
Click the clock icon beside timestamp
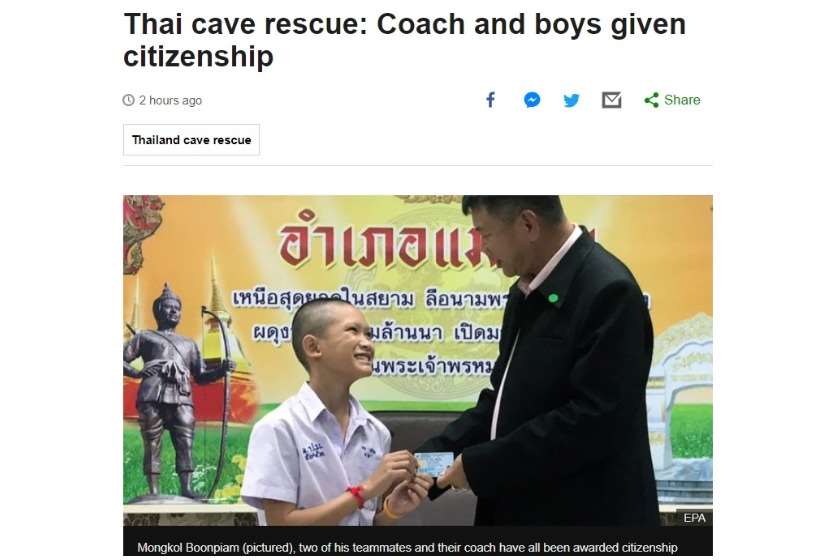[129, 100]
